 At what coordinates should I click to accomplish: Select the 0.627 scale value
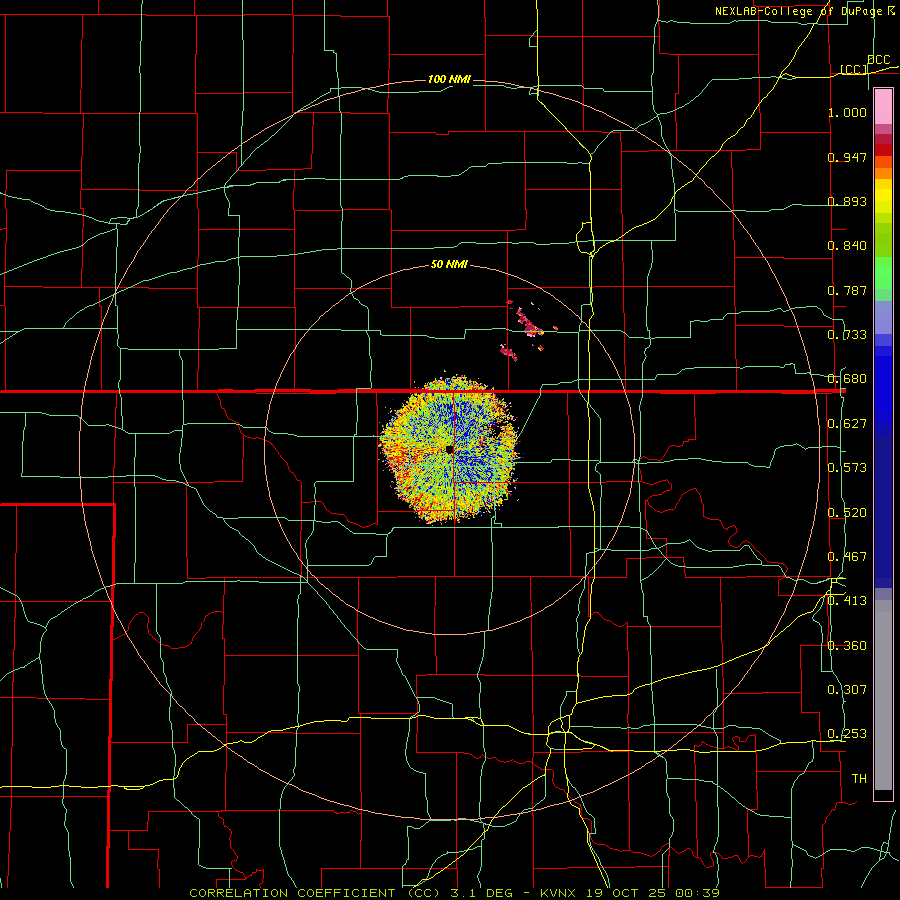[x=847, y=424]
